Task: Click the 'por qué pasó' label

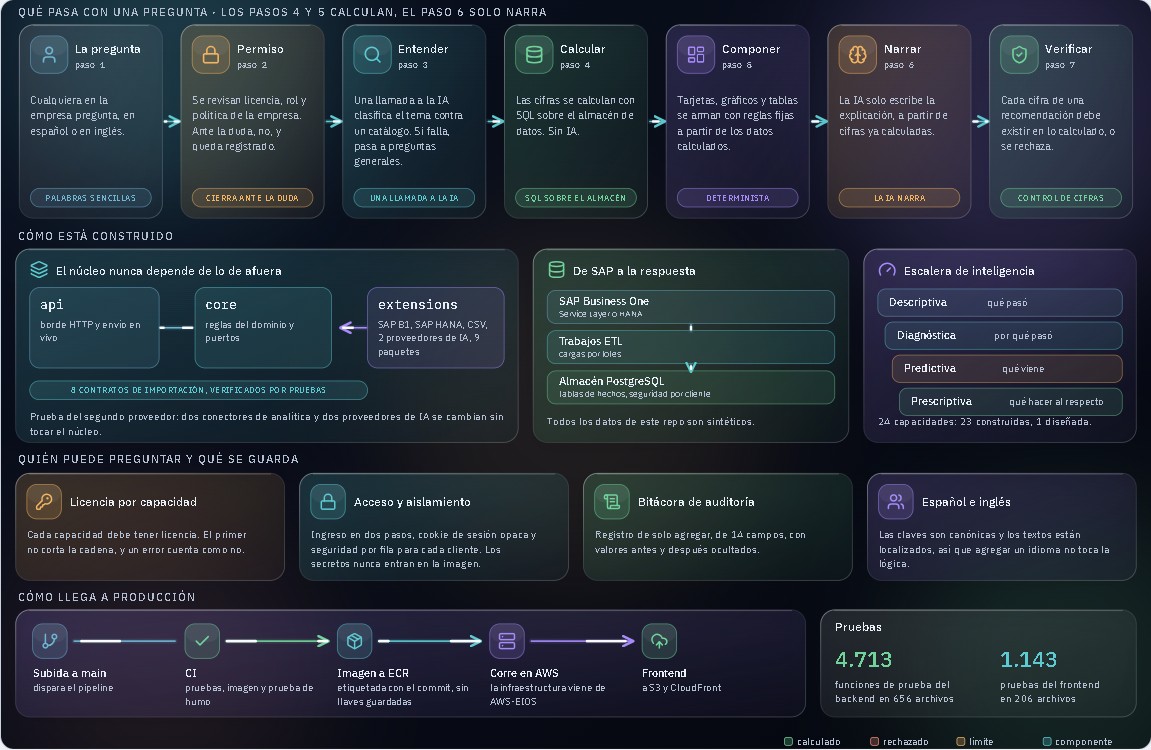Action: [x=1023, y=336]
